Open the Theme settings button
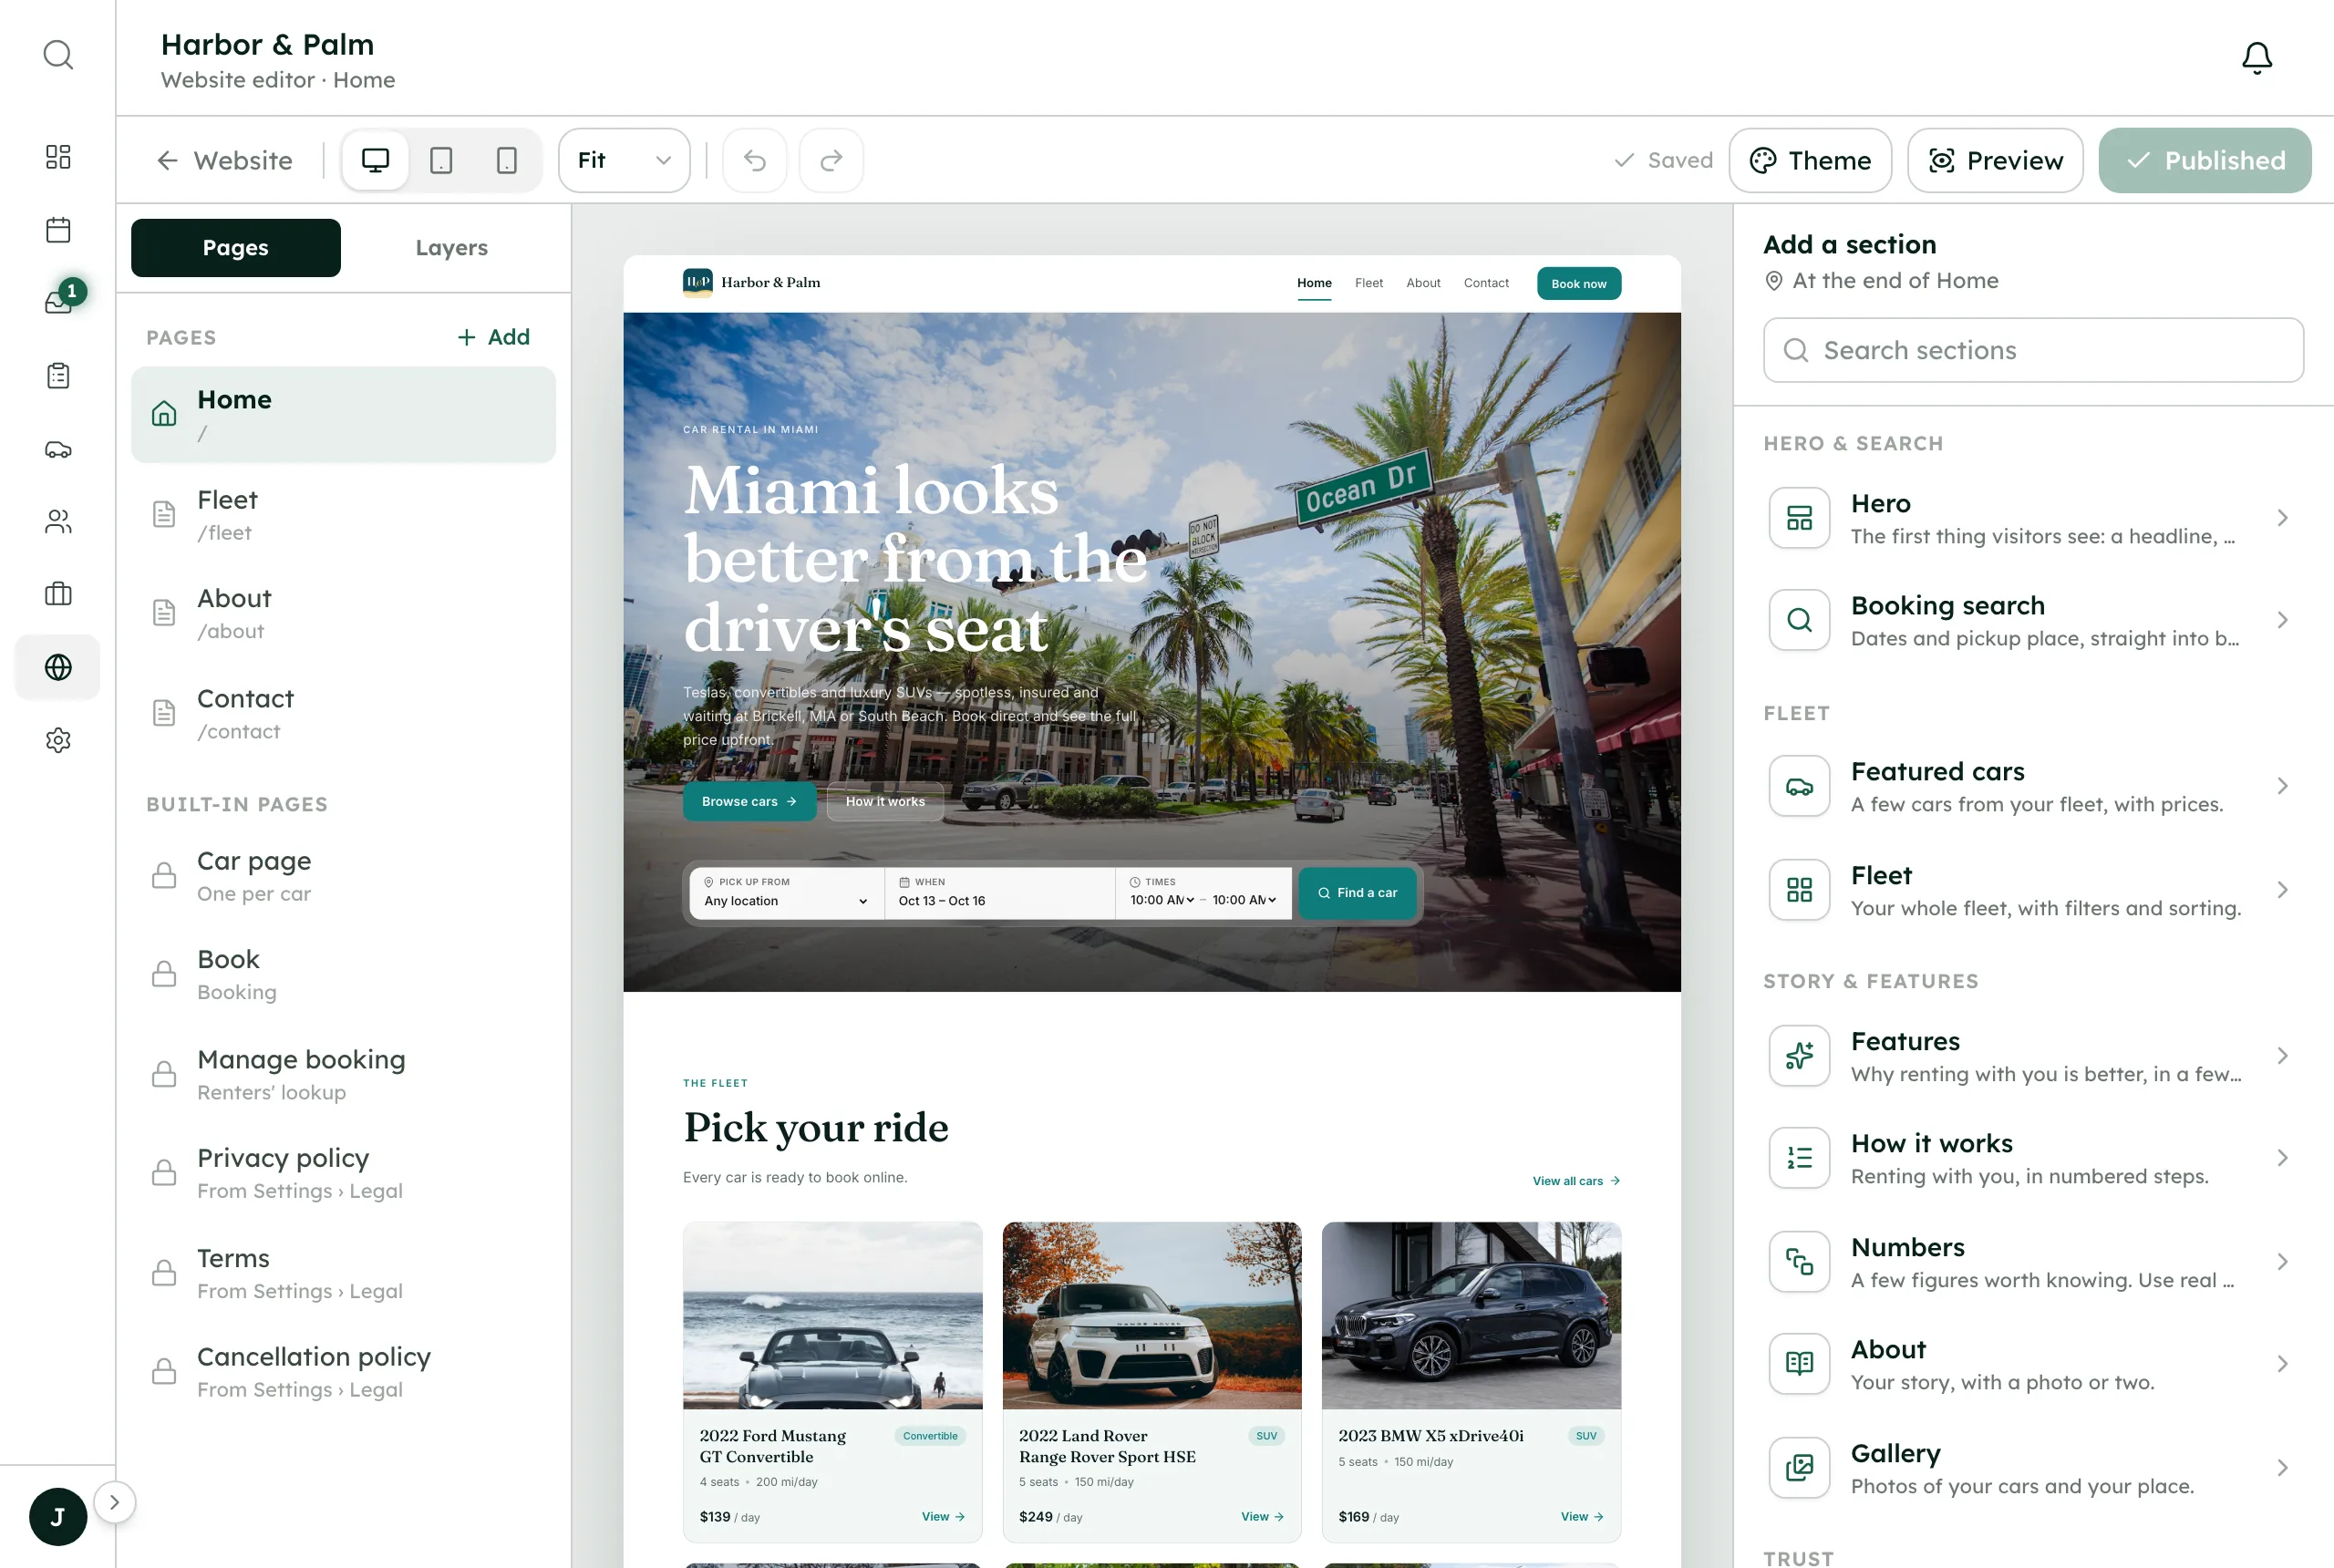Image resolution: width=2334 pixels, height=1568 pixels. pyautogui.click(x=1810, y=160)
